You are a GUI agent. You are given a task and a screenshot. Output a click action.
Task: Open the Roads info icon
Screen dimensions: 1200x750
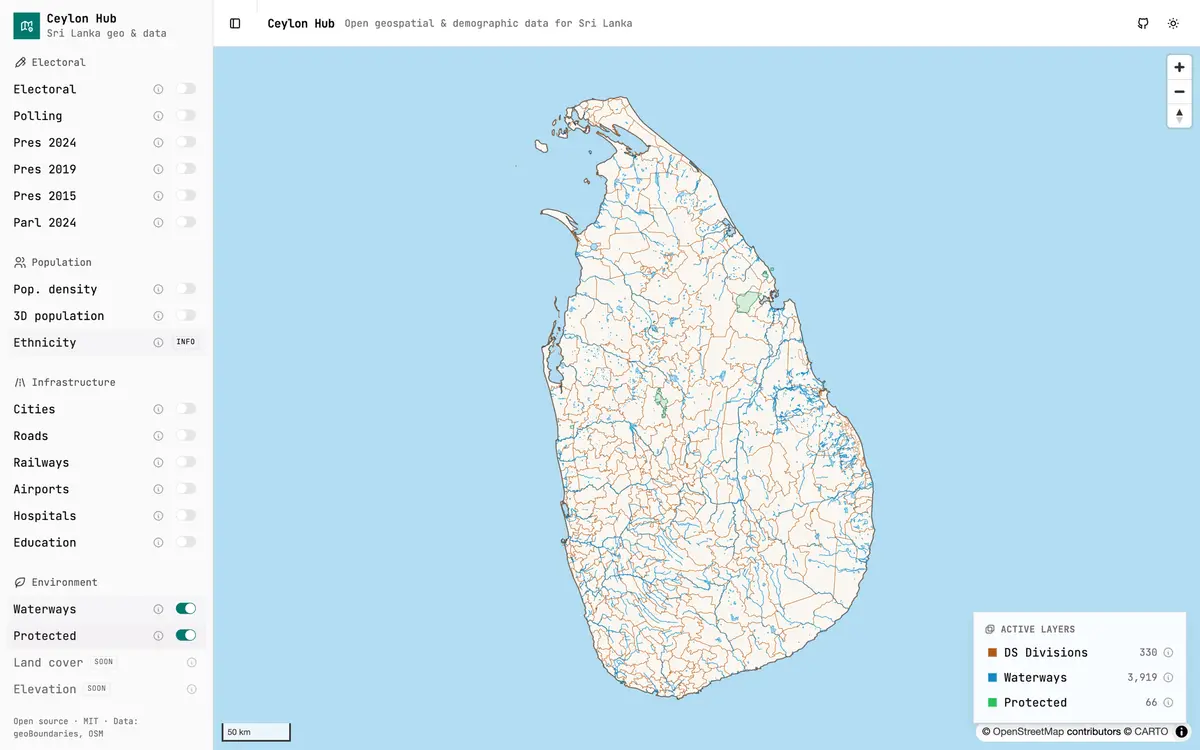158,436
